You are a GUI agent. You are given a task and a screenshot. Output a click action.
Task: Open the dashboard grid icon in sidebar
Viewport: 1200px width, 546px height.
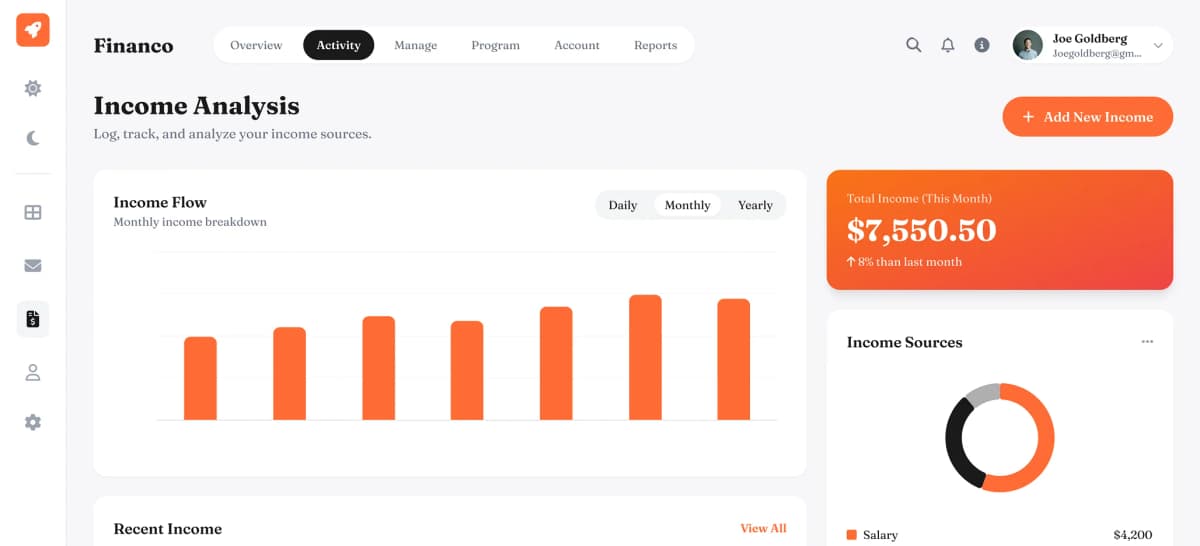(x=33, y=212)
